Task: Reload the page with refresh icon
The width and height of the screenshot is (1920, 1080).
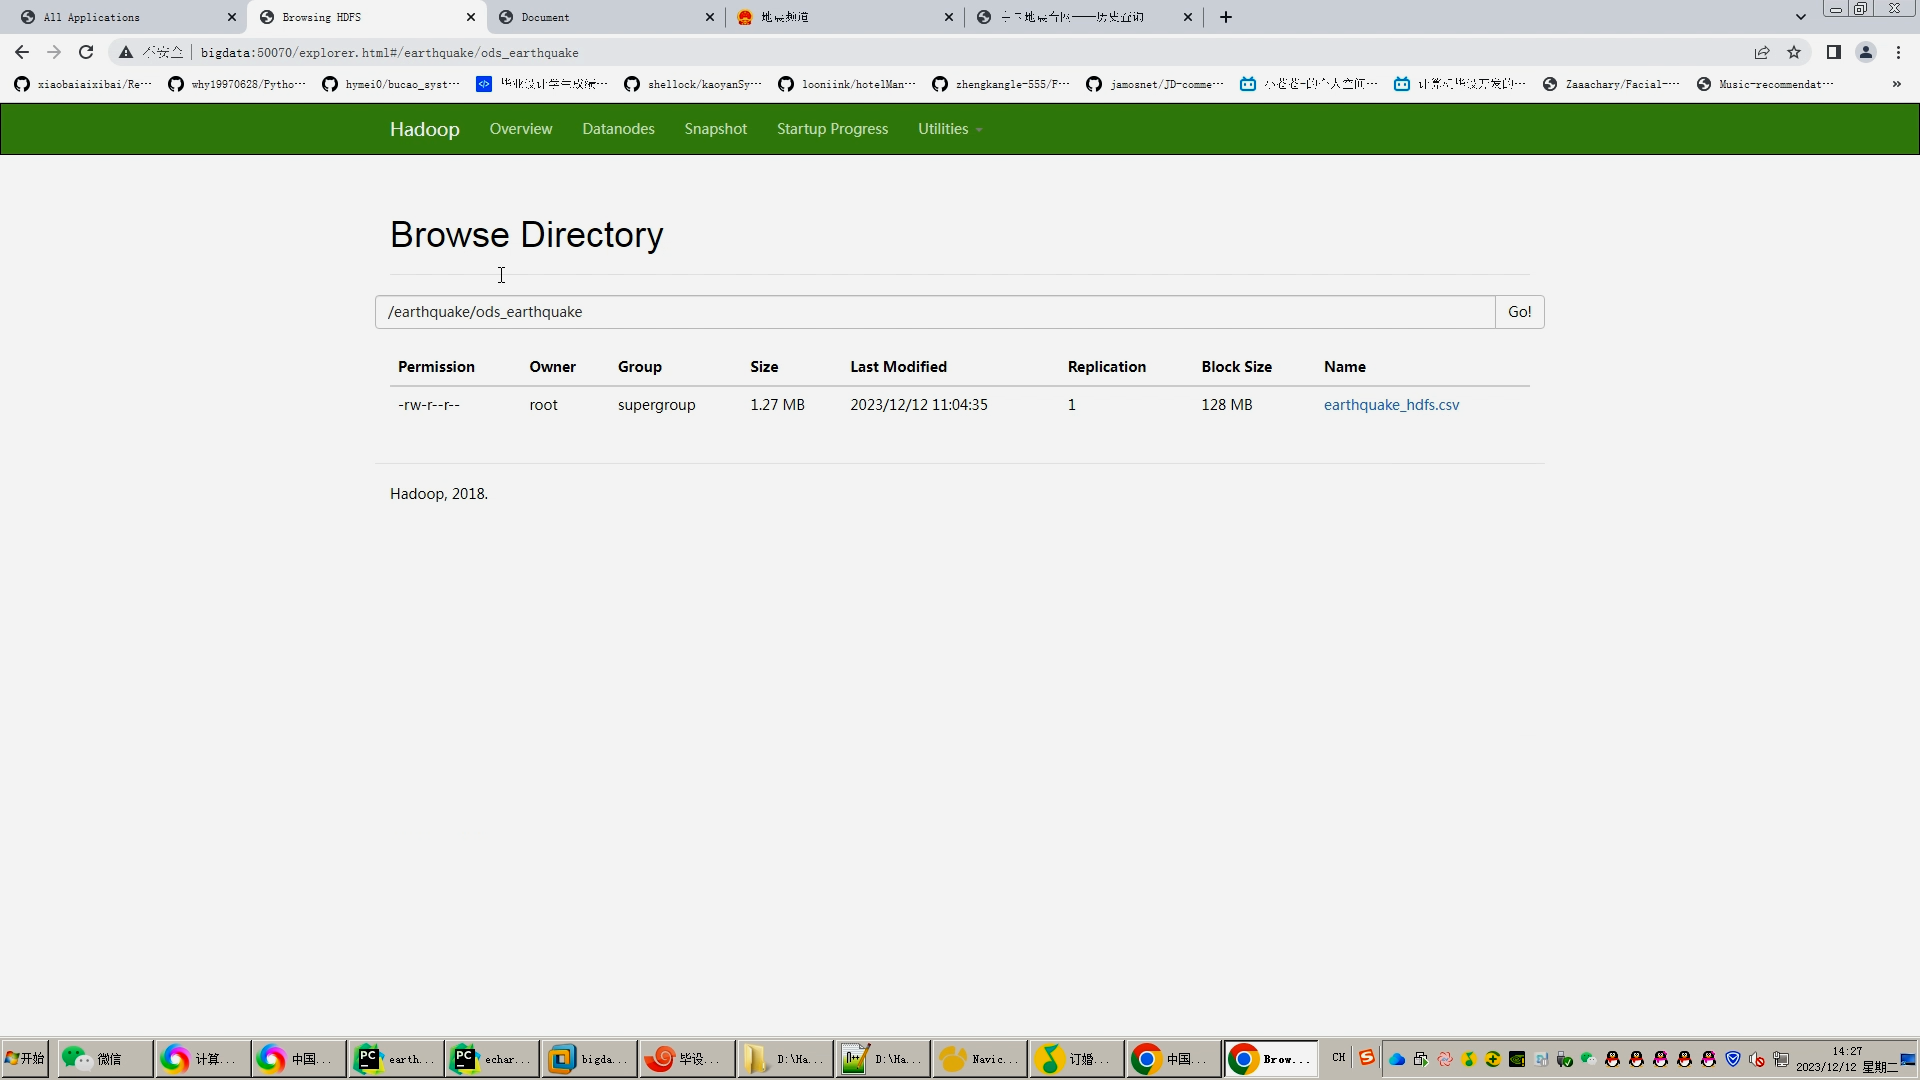Action: [x=86, y=52]
